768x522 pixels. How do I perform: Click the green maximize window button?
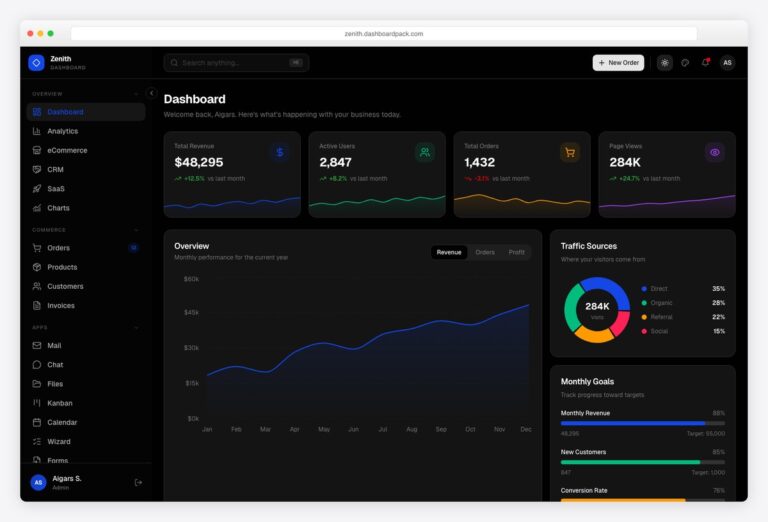coord(50,33)
